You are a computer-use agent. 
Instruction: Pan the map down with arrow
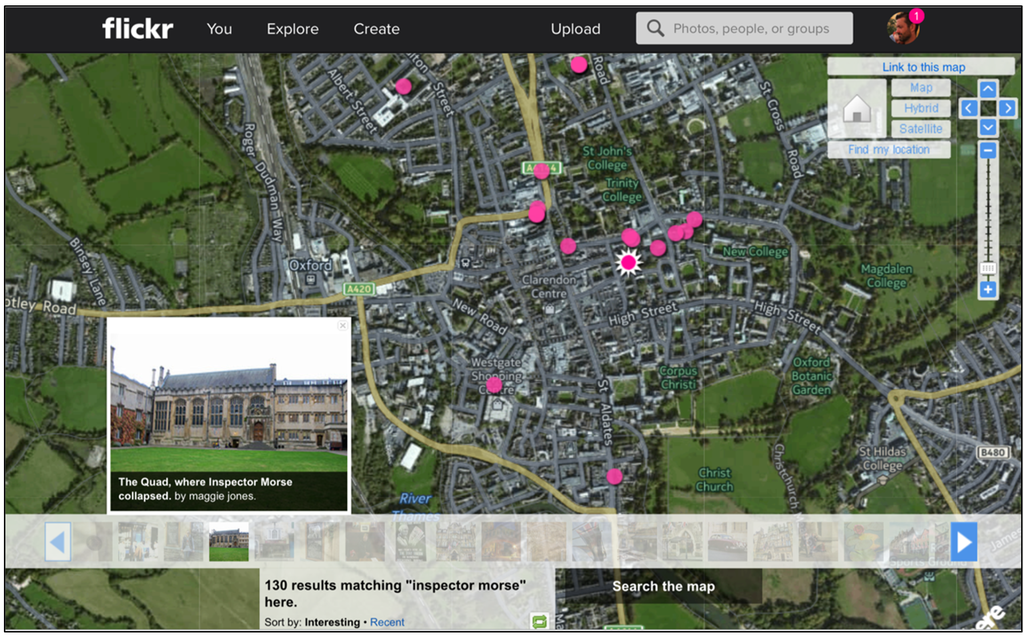pos(988,127)
